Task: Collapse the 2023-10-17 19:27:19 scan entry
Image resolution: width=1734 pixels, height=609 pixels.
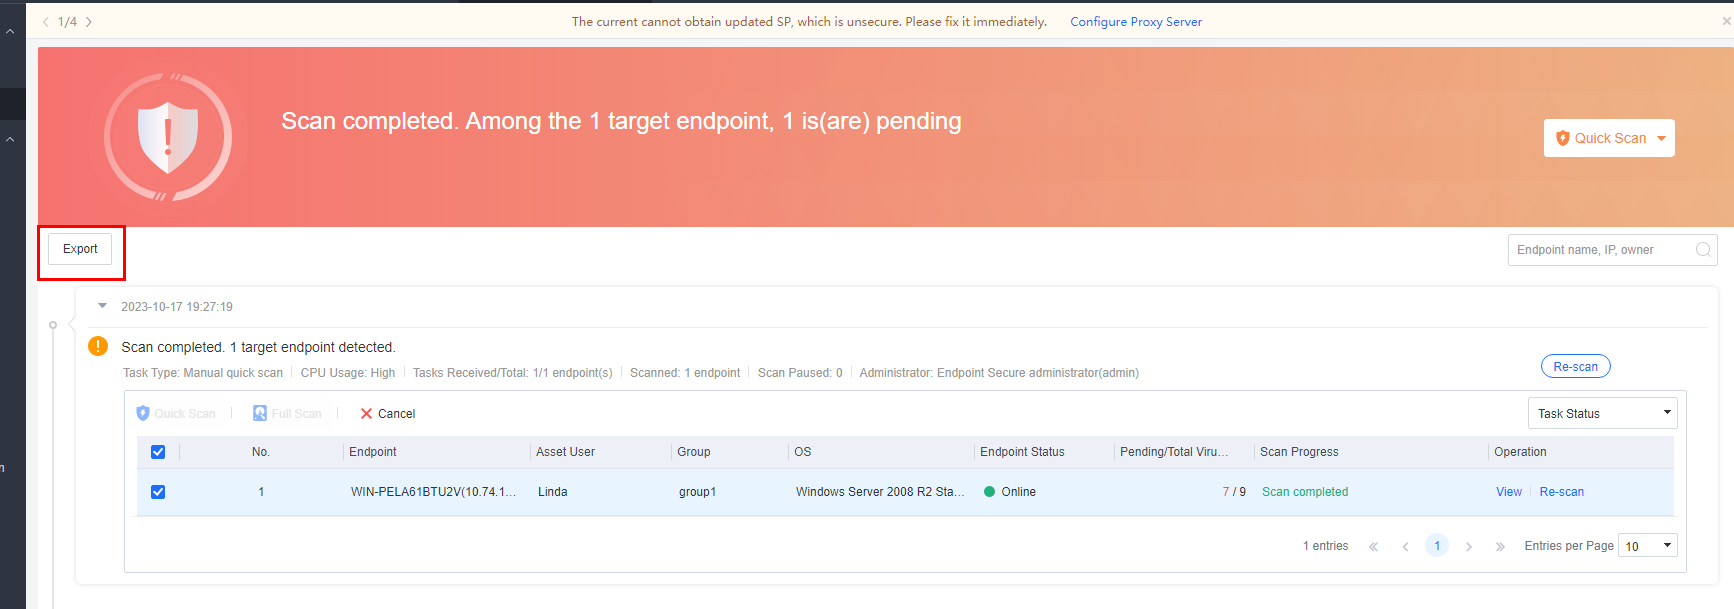Action: coord(102,306)
